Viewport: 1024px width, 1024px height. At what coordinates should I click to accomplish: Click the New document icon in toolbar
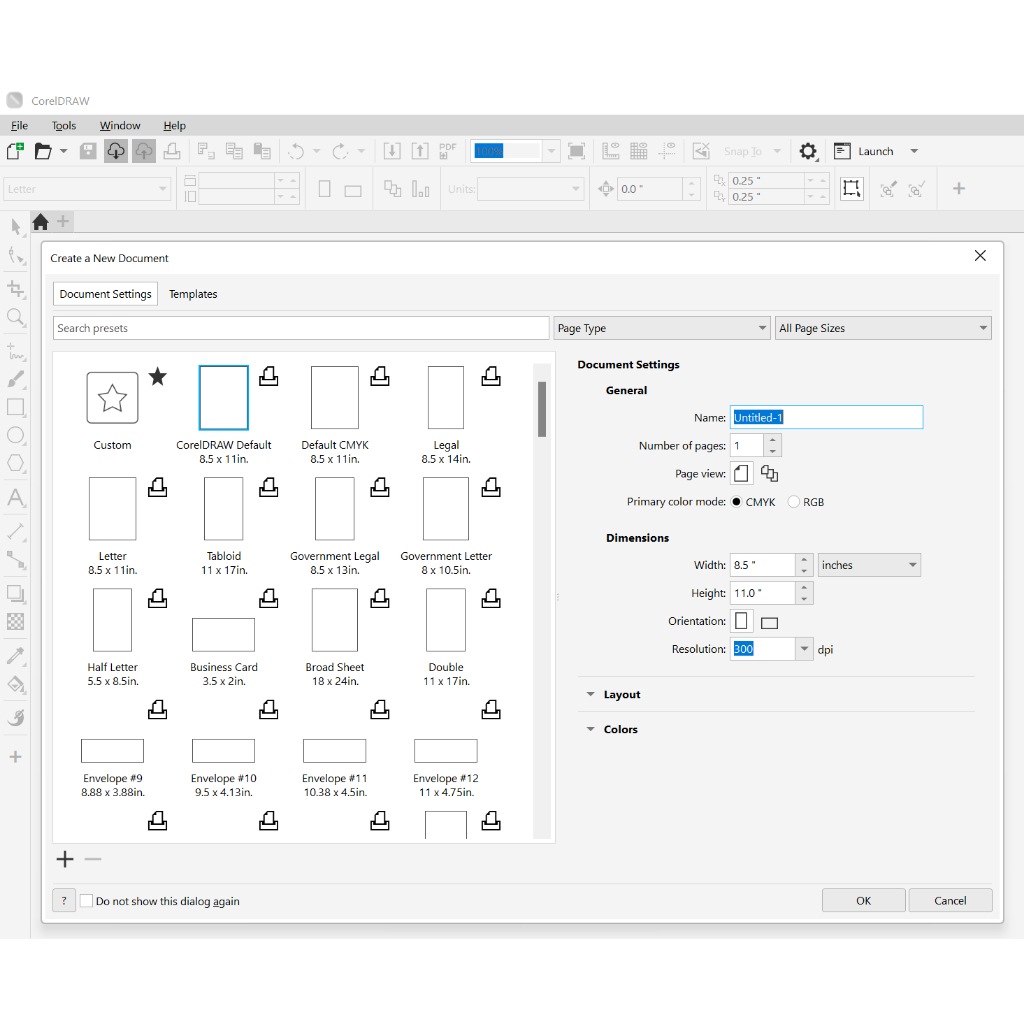tap(15, 151)
